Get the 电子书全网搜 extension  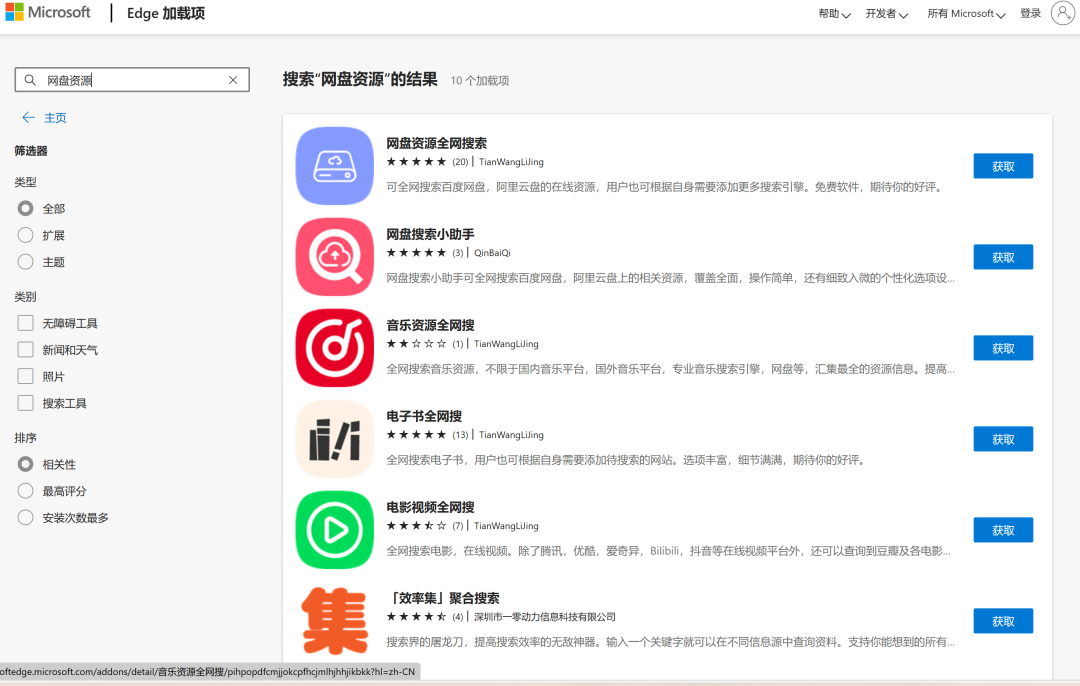(1003, 439)
